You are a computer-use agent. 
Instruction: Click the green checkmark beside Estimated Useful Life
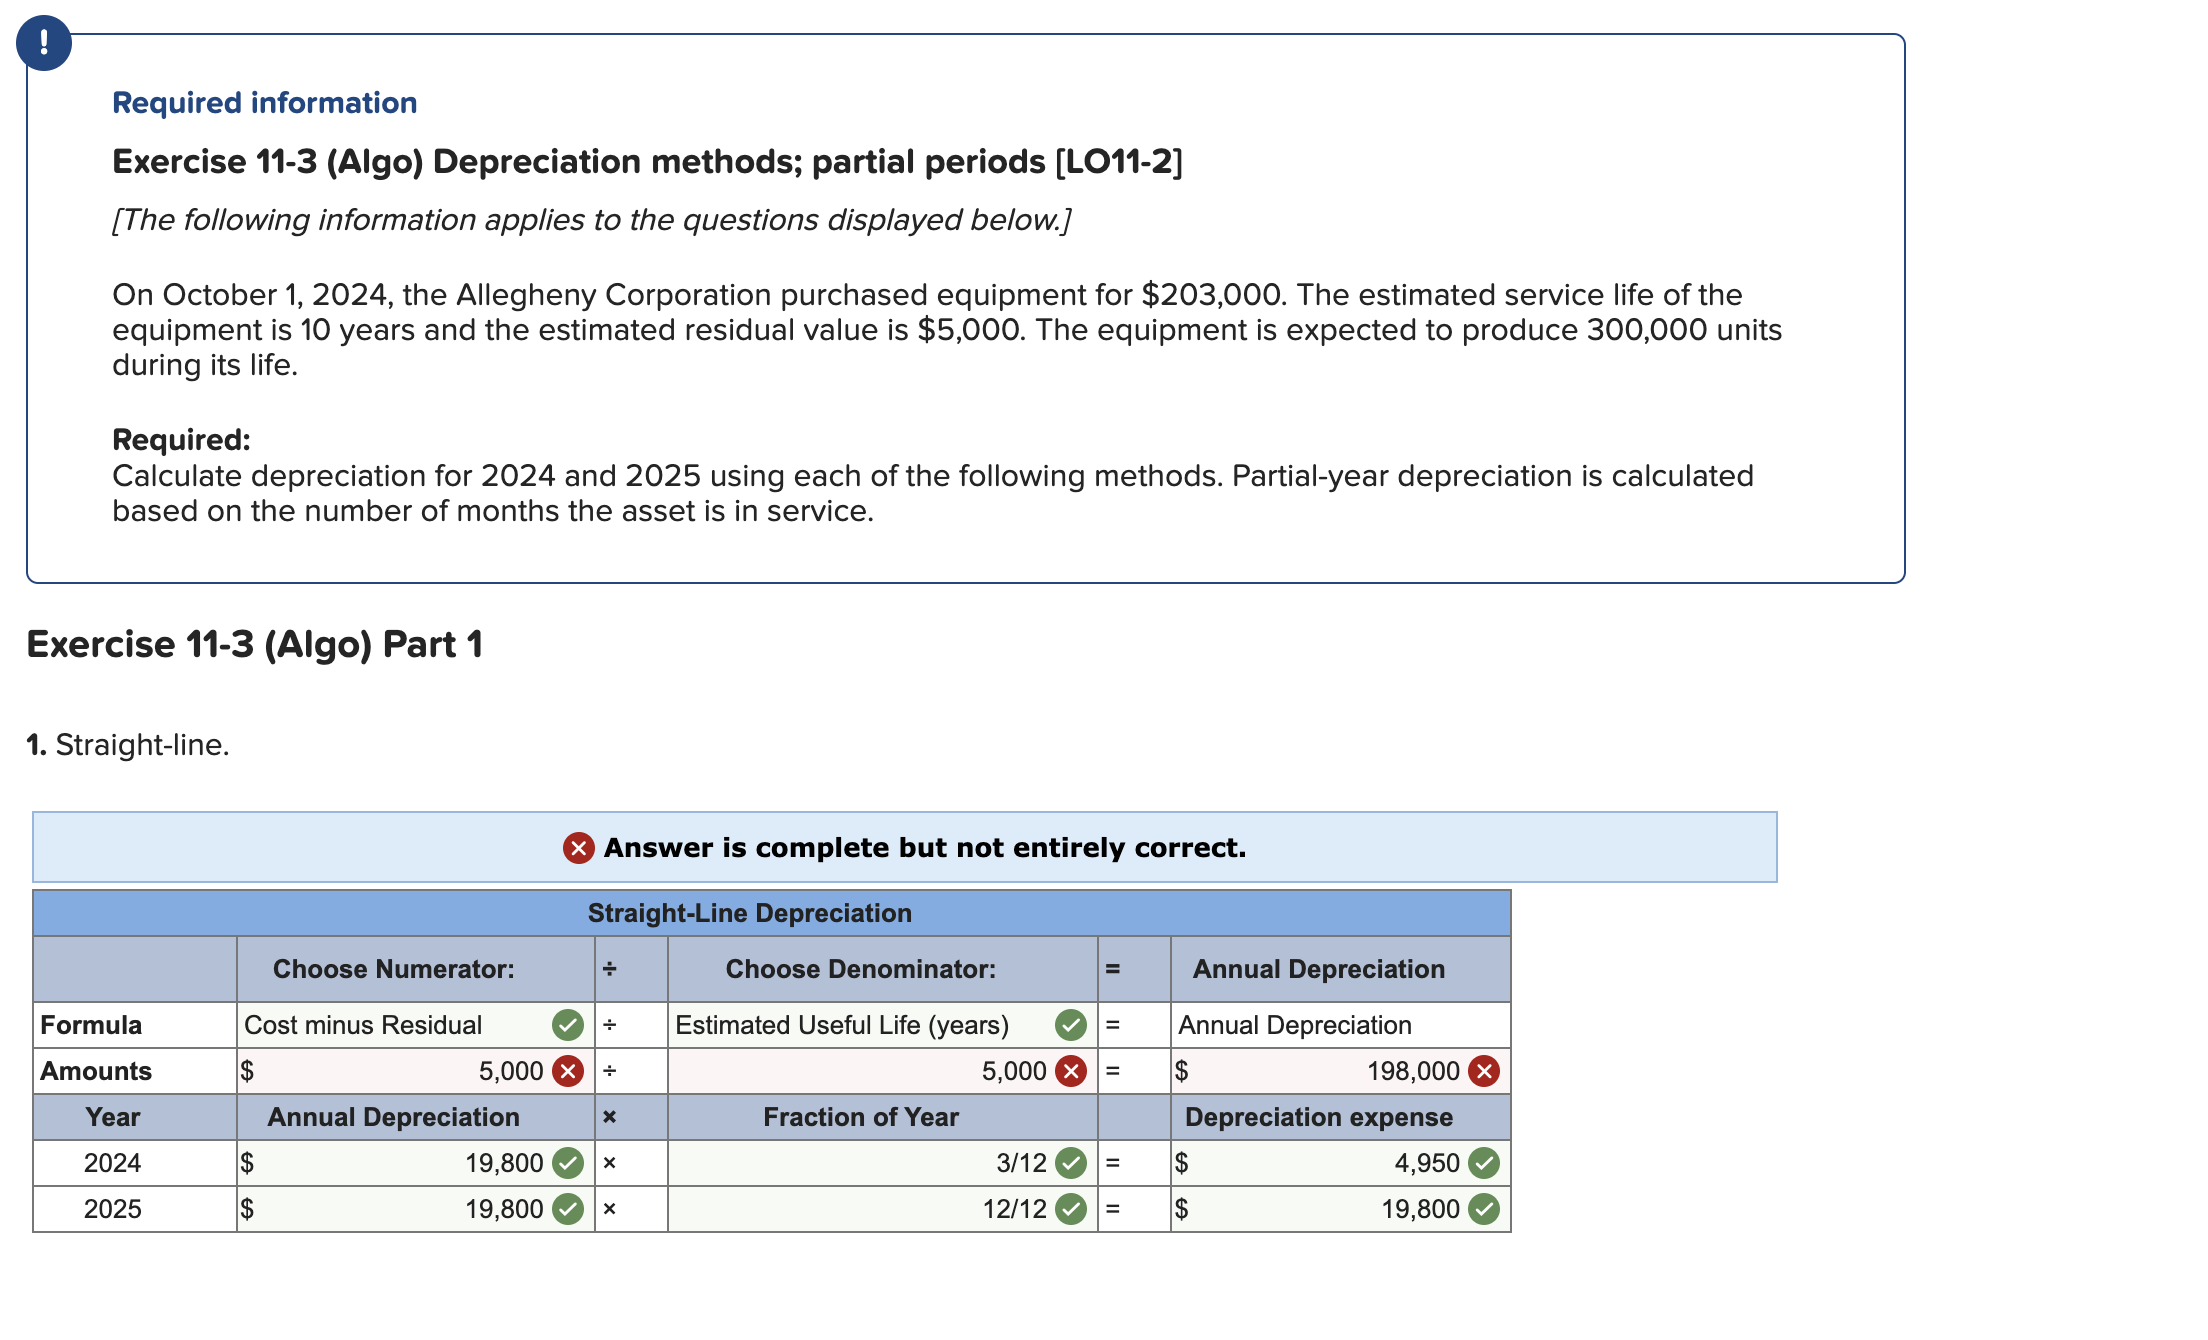click(x=1071, y=1025)
